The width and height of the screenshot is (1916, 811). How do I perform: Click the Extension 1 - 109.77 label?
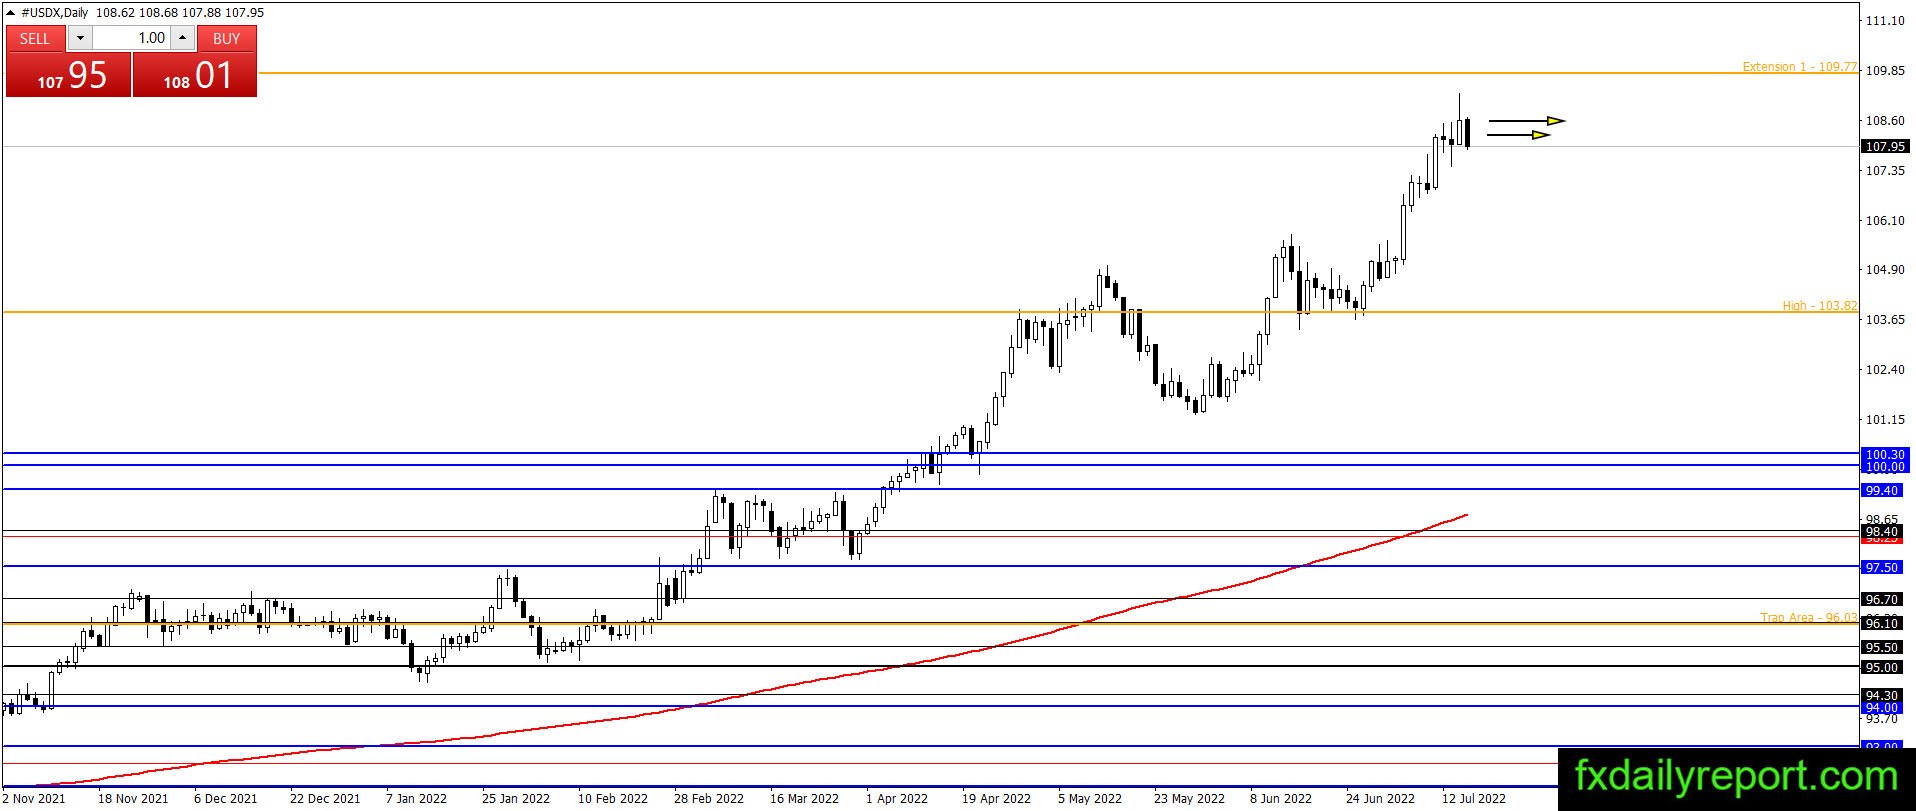click(x=1799, y=67)
